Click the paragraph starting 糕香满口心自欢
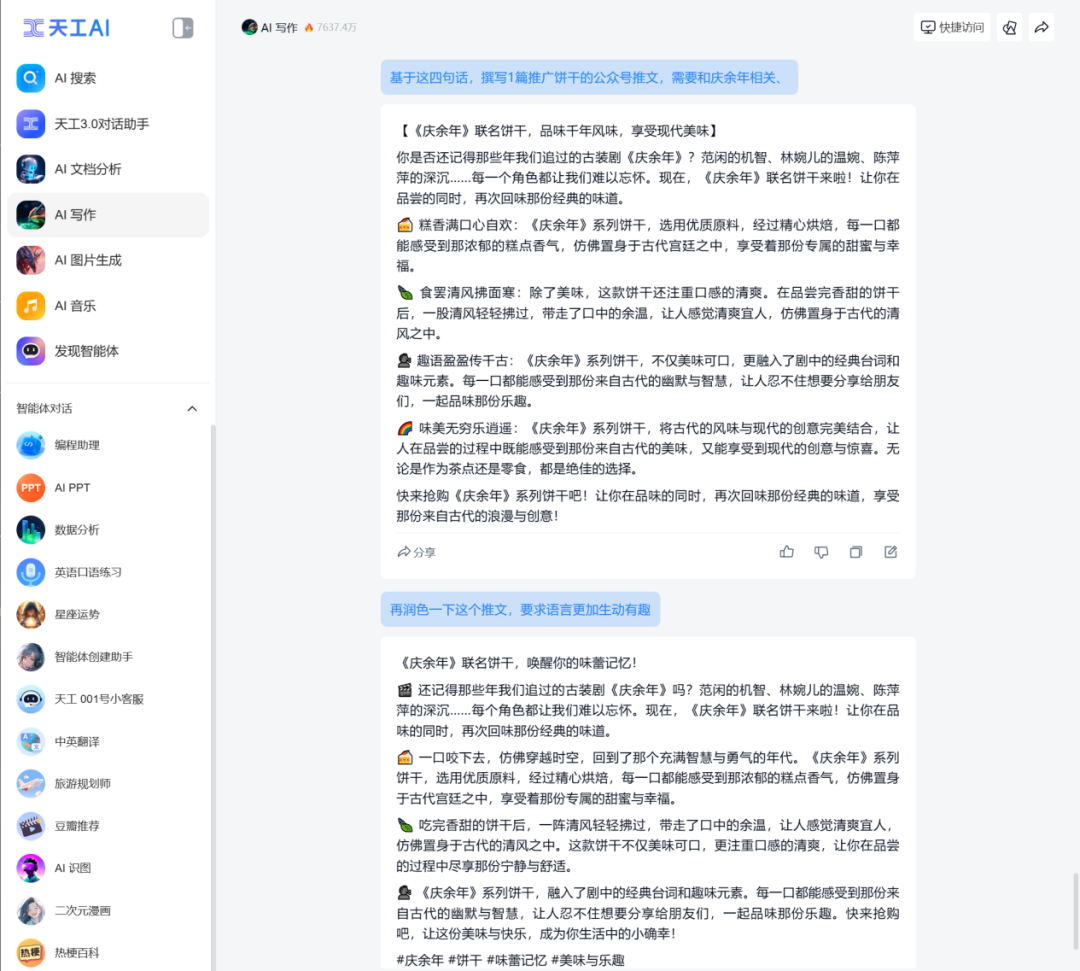 point(647,245)
